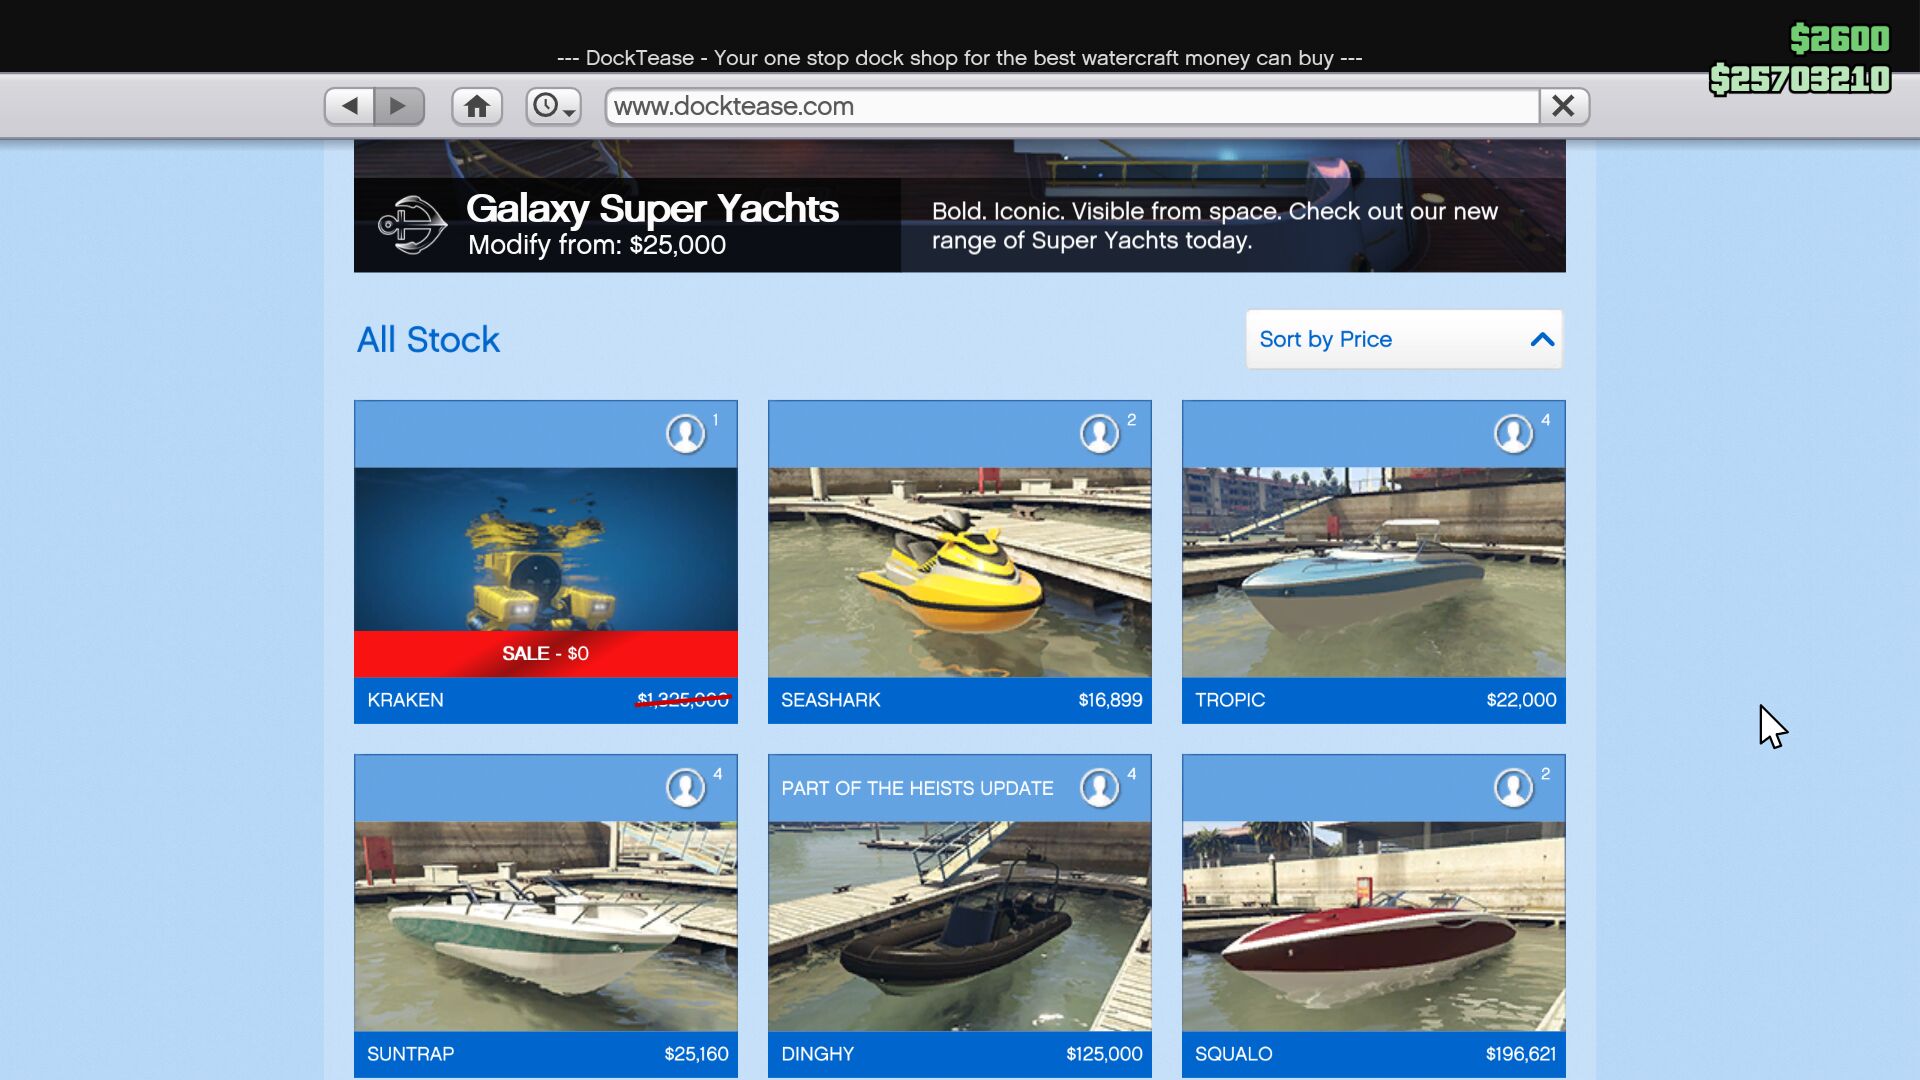Click the www.docktease.com address bar
Screen dimensions: 1920x1080
pos(1070,106)
